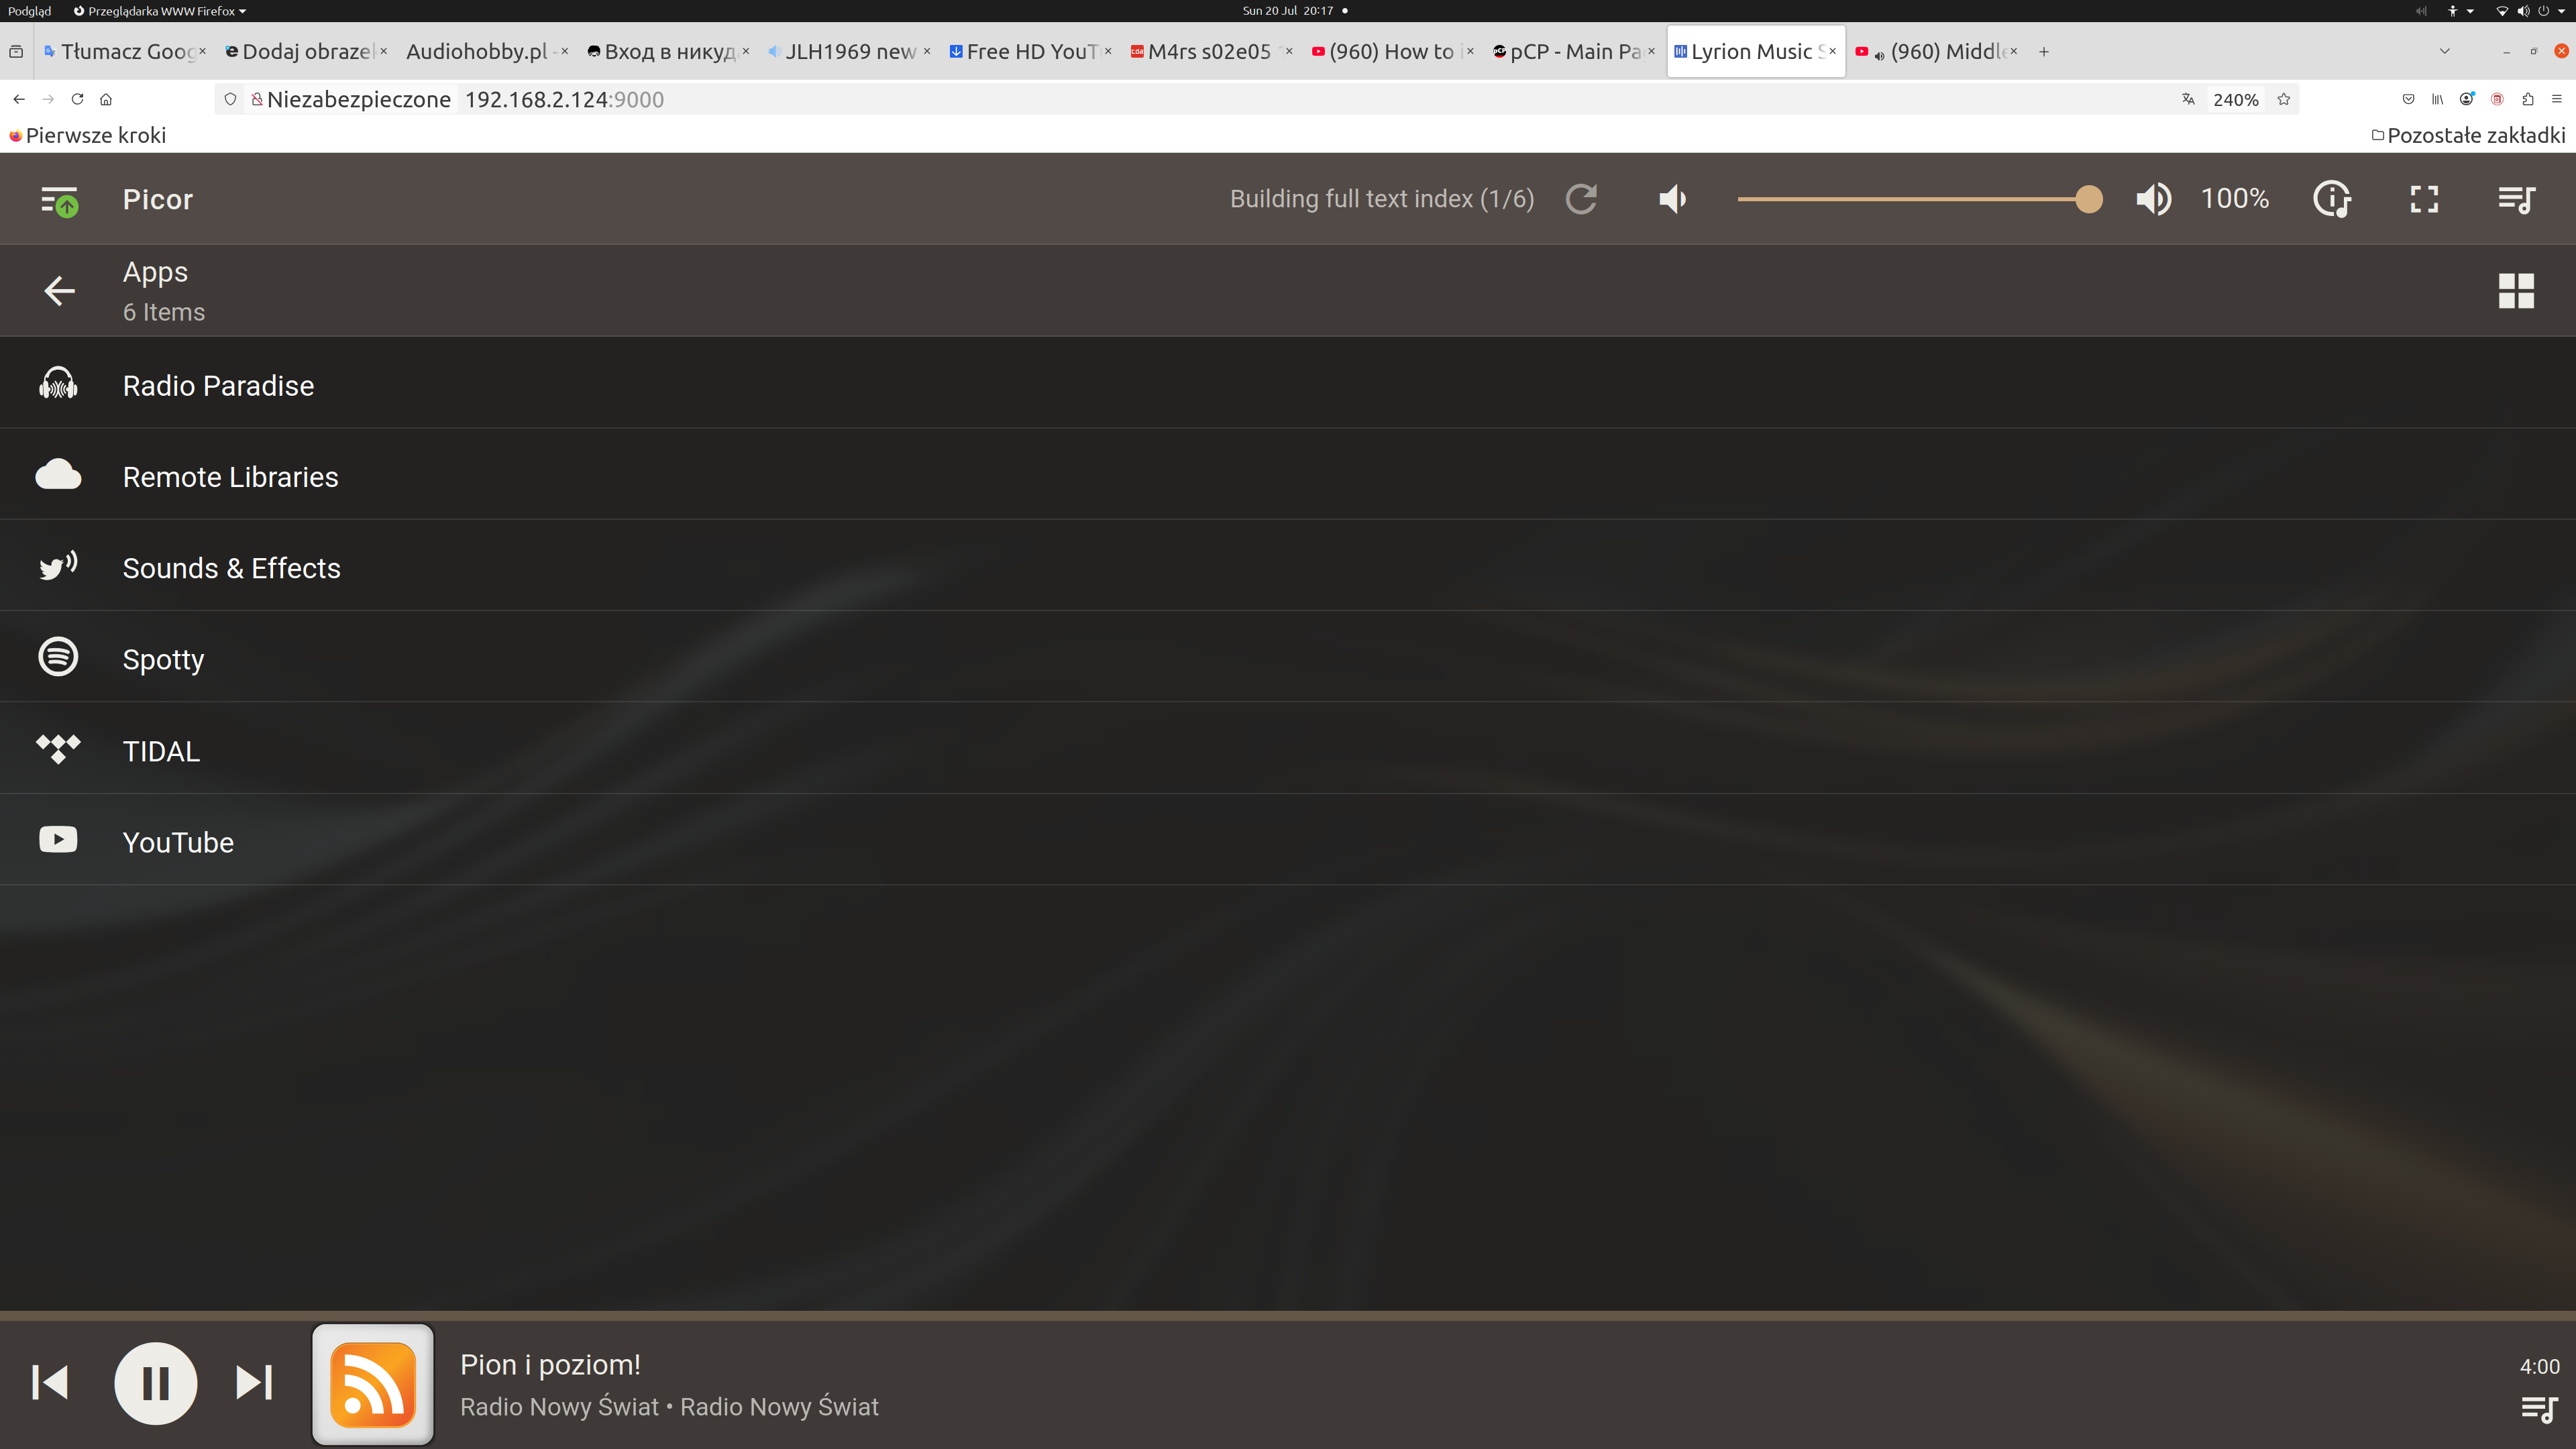This screenshot has width=2576, height=1449.
Task: Click the TIDAL logo icon
Action: pos(58,749)
